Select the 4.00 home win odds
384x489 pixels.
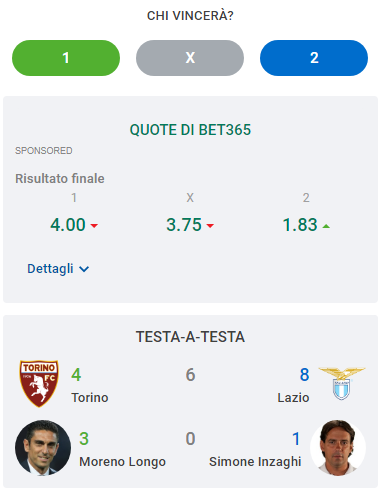coord(68,225)
